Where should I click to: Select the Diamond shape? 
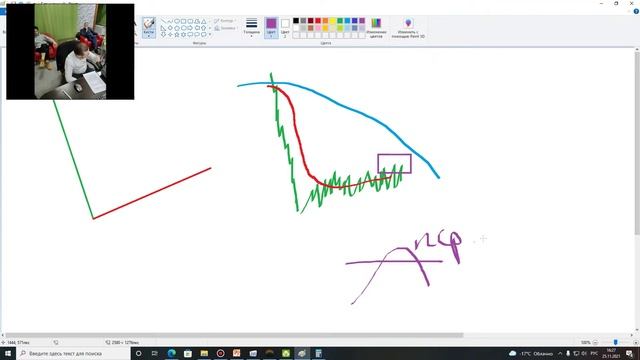pos(170,28)
